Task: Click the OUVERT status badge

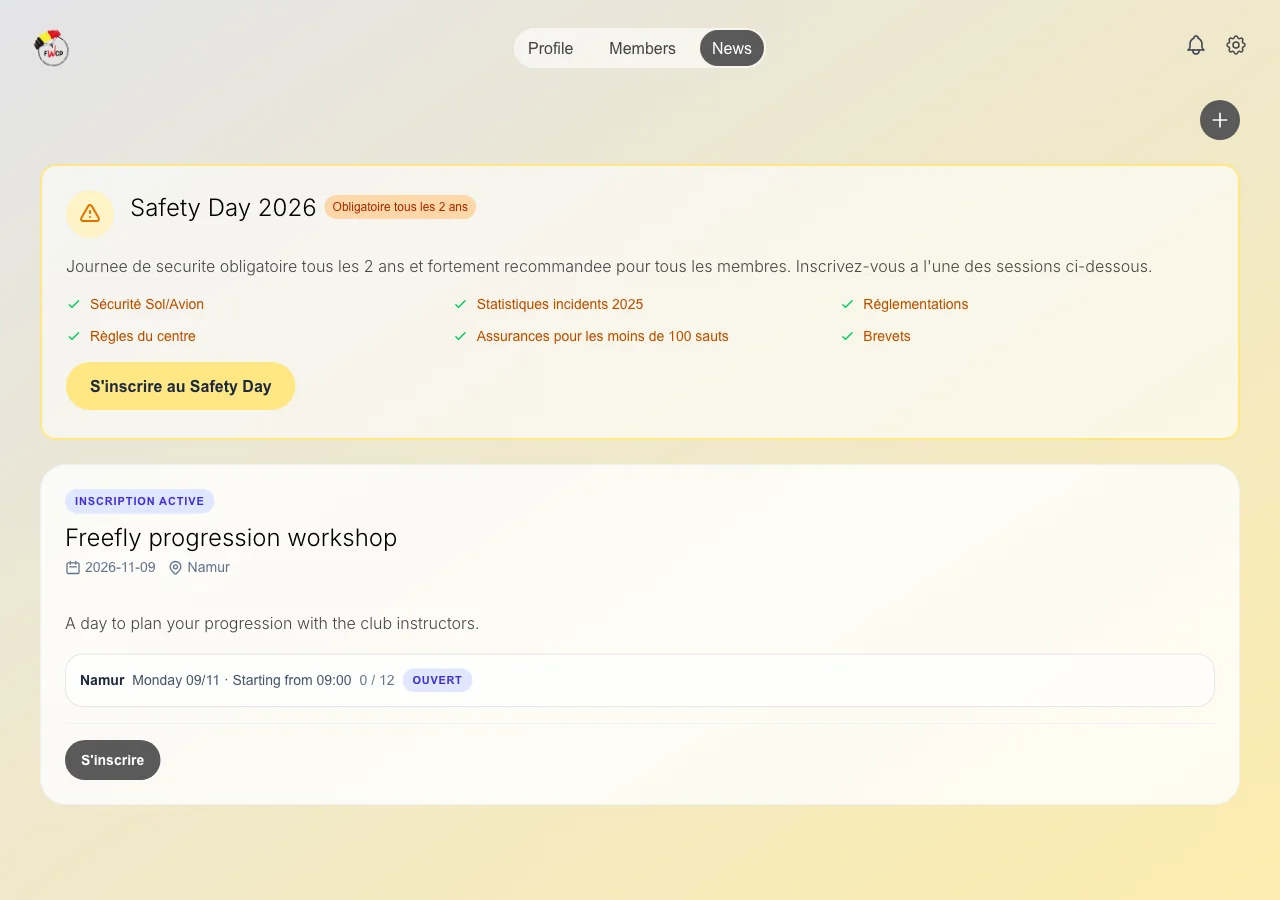Action: (437, 680)
